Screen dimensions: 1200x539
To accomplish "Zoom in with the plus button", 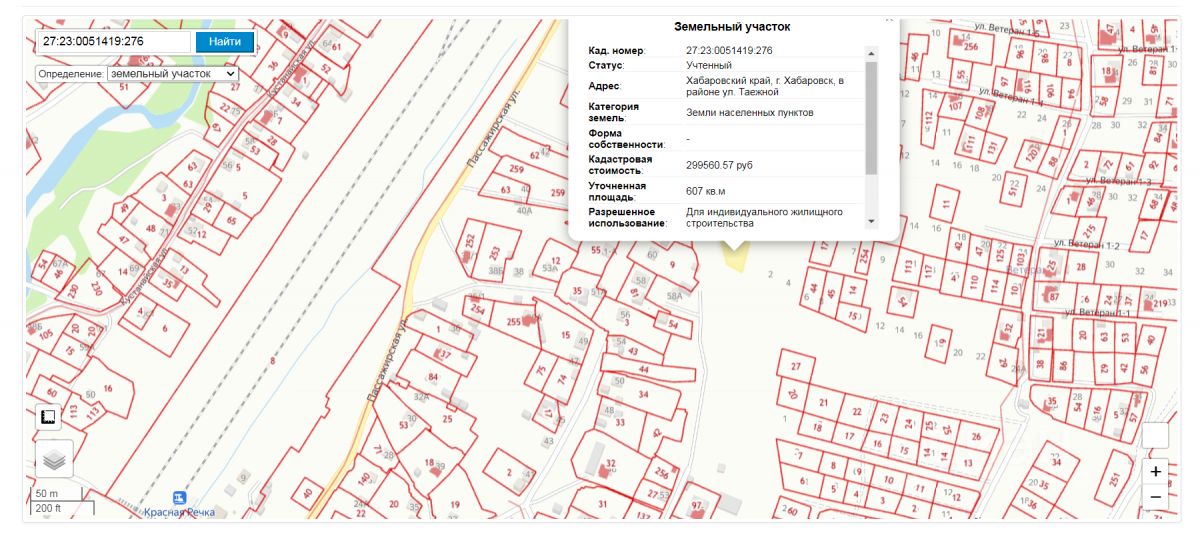I will tap(1156, 471).
